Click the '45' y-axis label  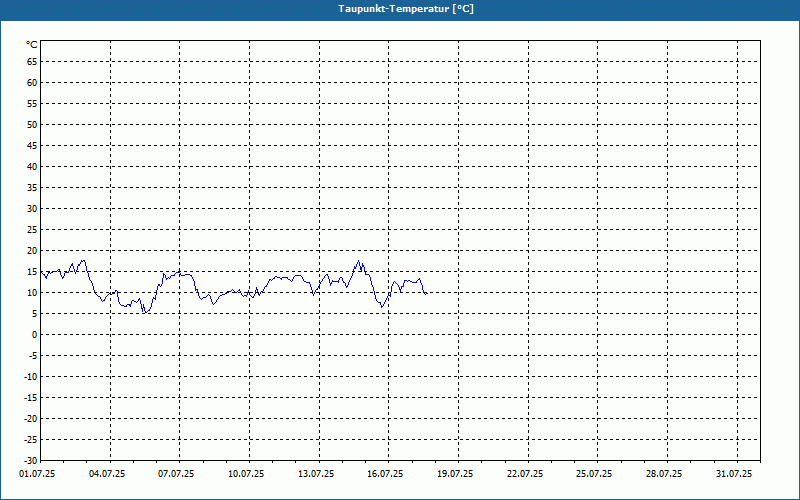point(32,146)
